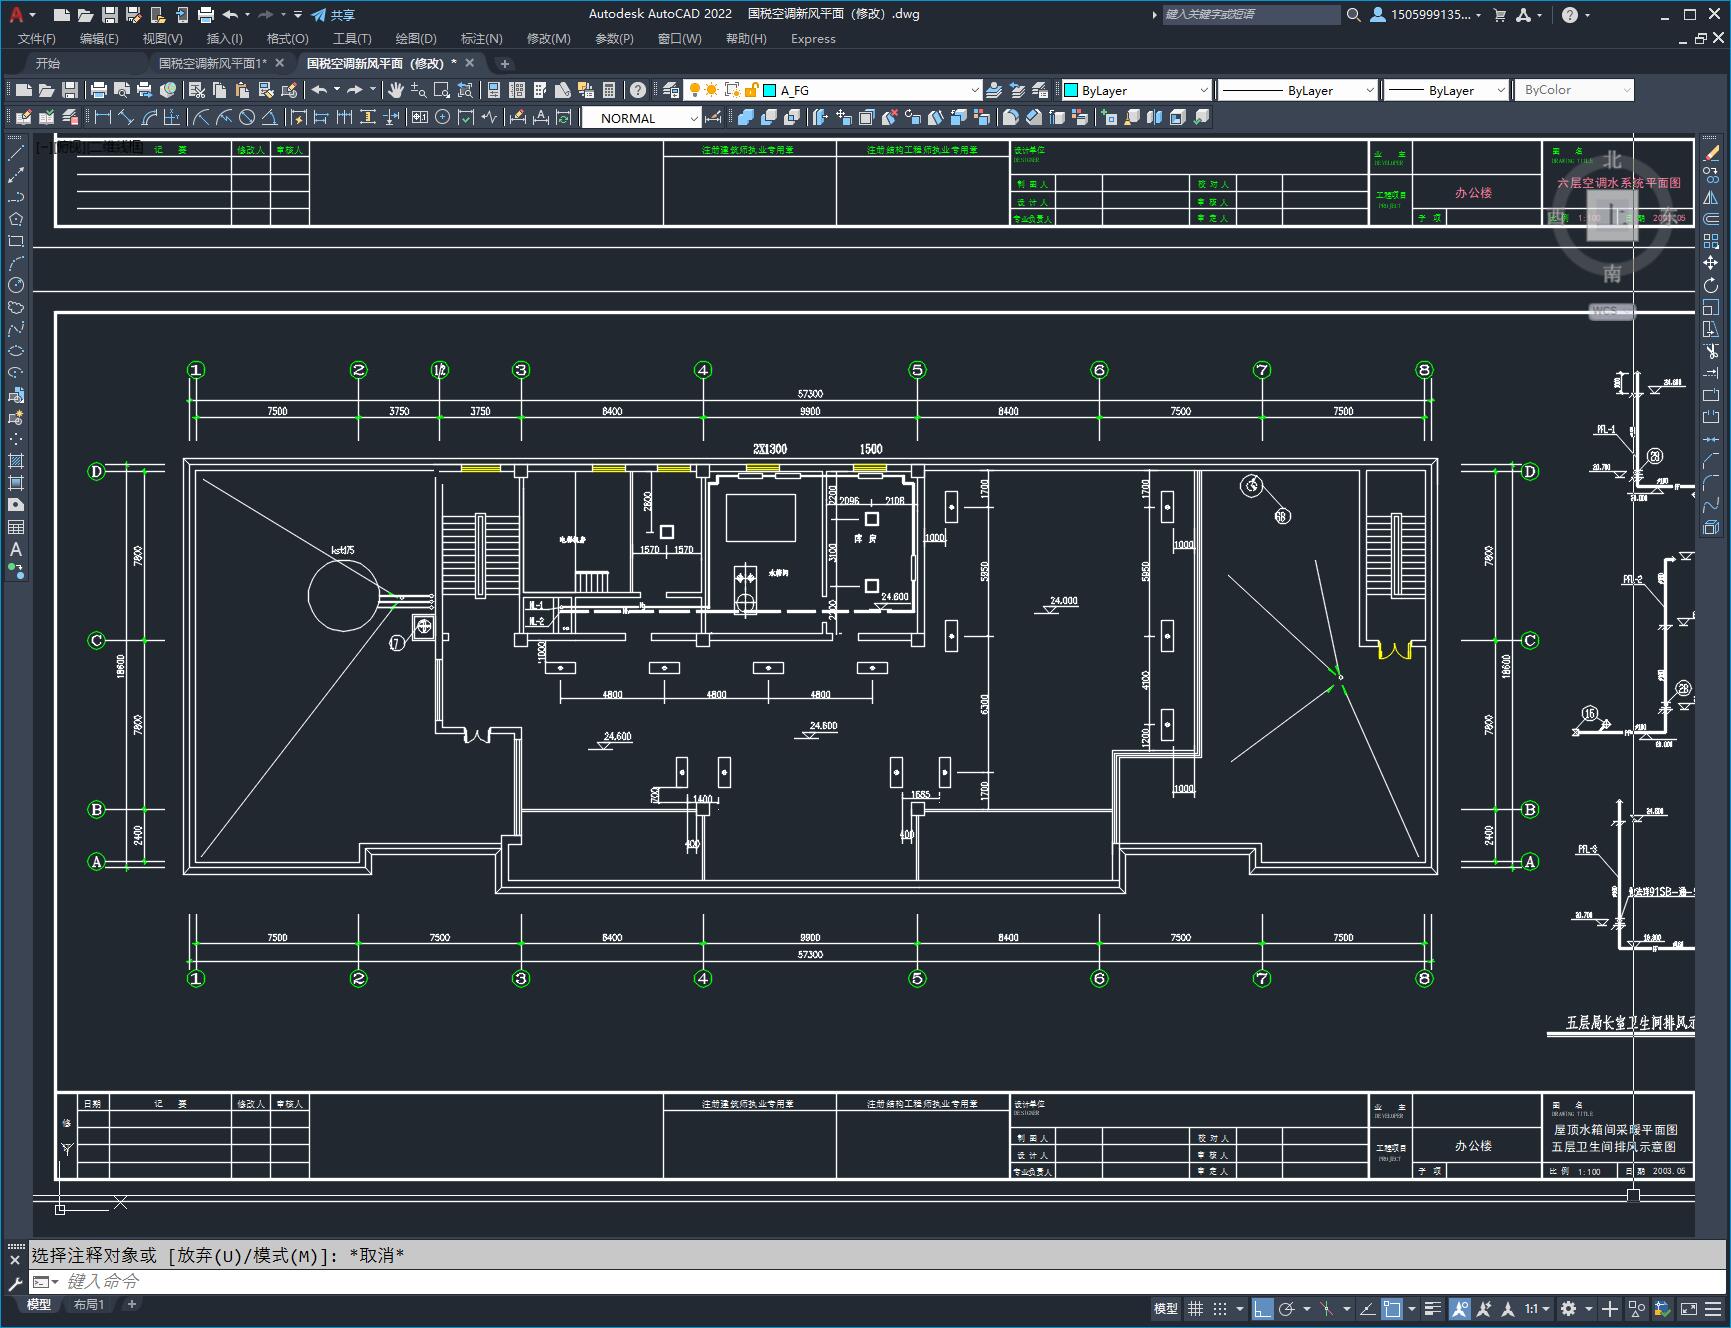Close the 国税空调新风平面1* tab
1731x1328 pixels.
tap(280, 62)
